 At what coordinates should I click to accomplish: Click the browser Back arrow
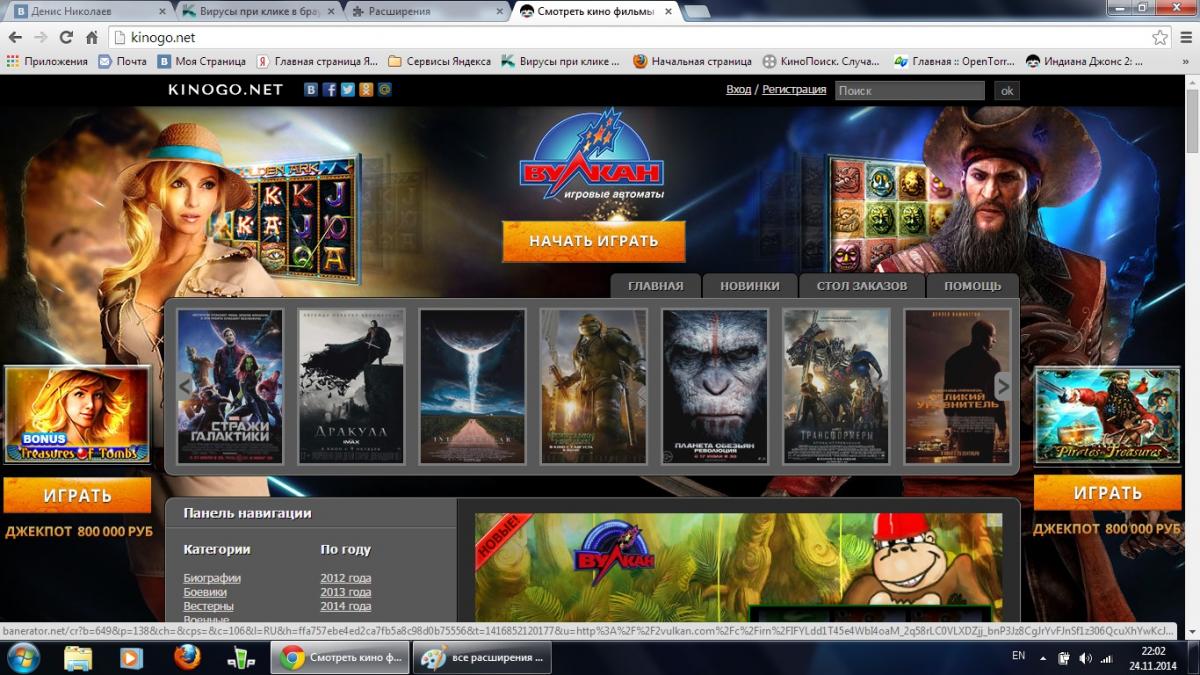point(14,38)
